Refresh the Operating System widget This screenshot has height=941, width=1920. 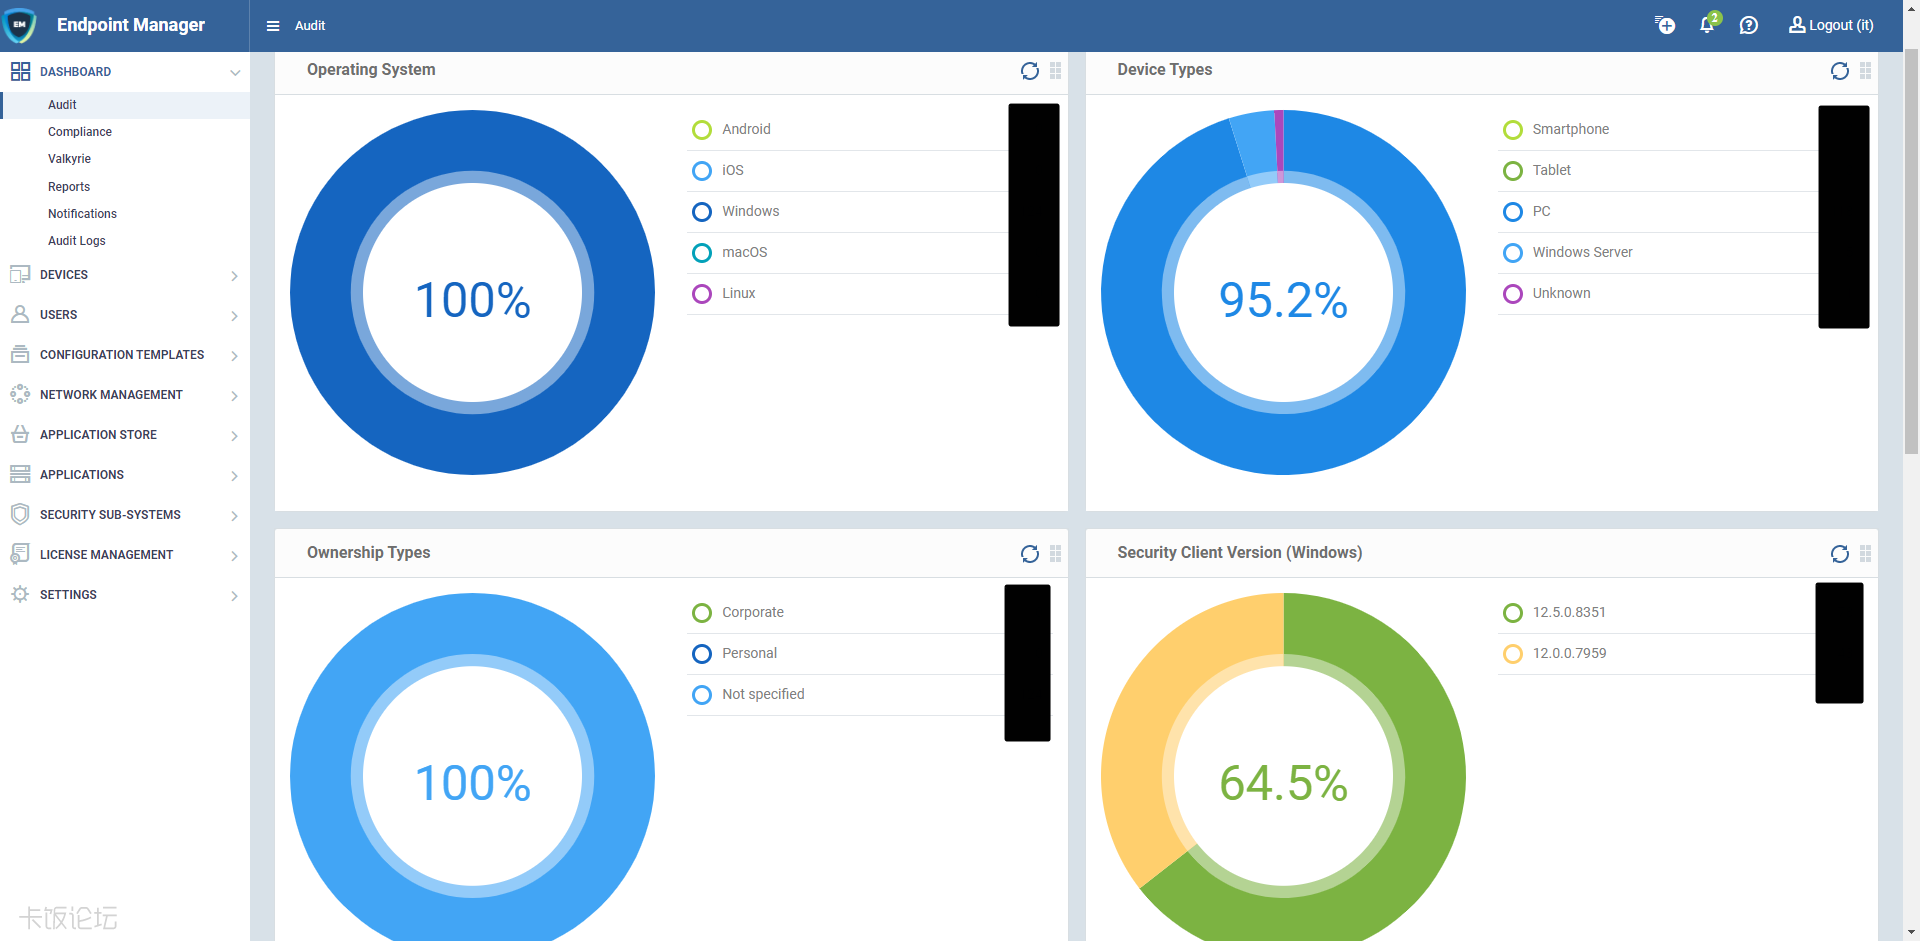click(1030, 71)
